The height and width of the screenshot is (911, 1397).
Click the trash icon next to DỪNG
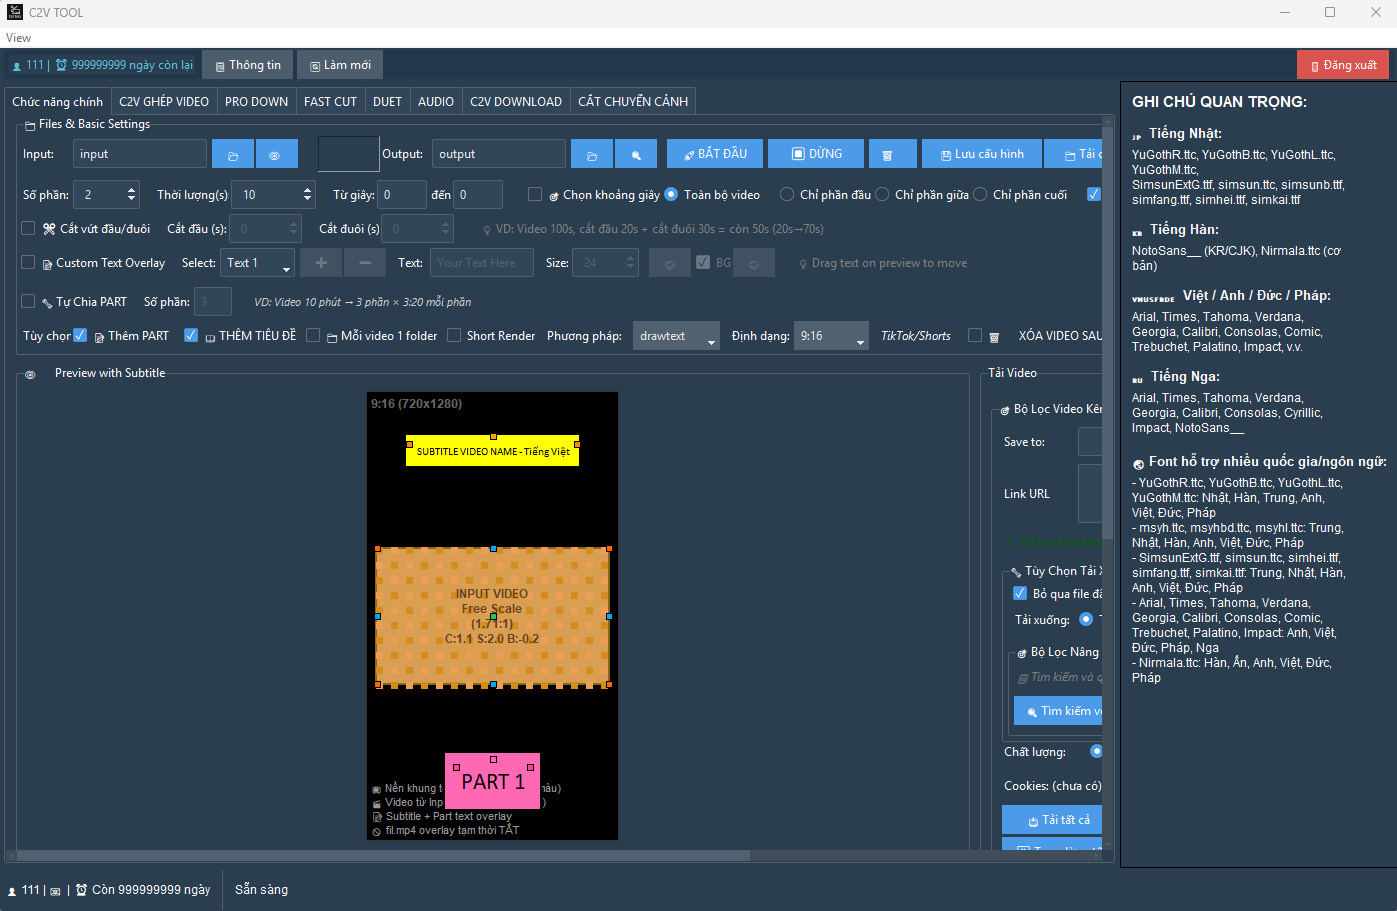pyautogui.click(x=887, y=155)
